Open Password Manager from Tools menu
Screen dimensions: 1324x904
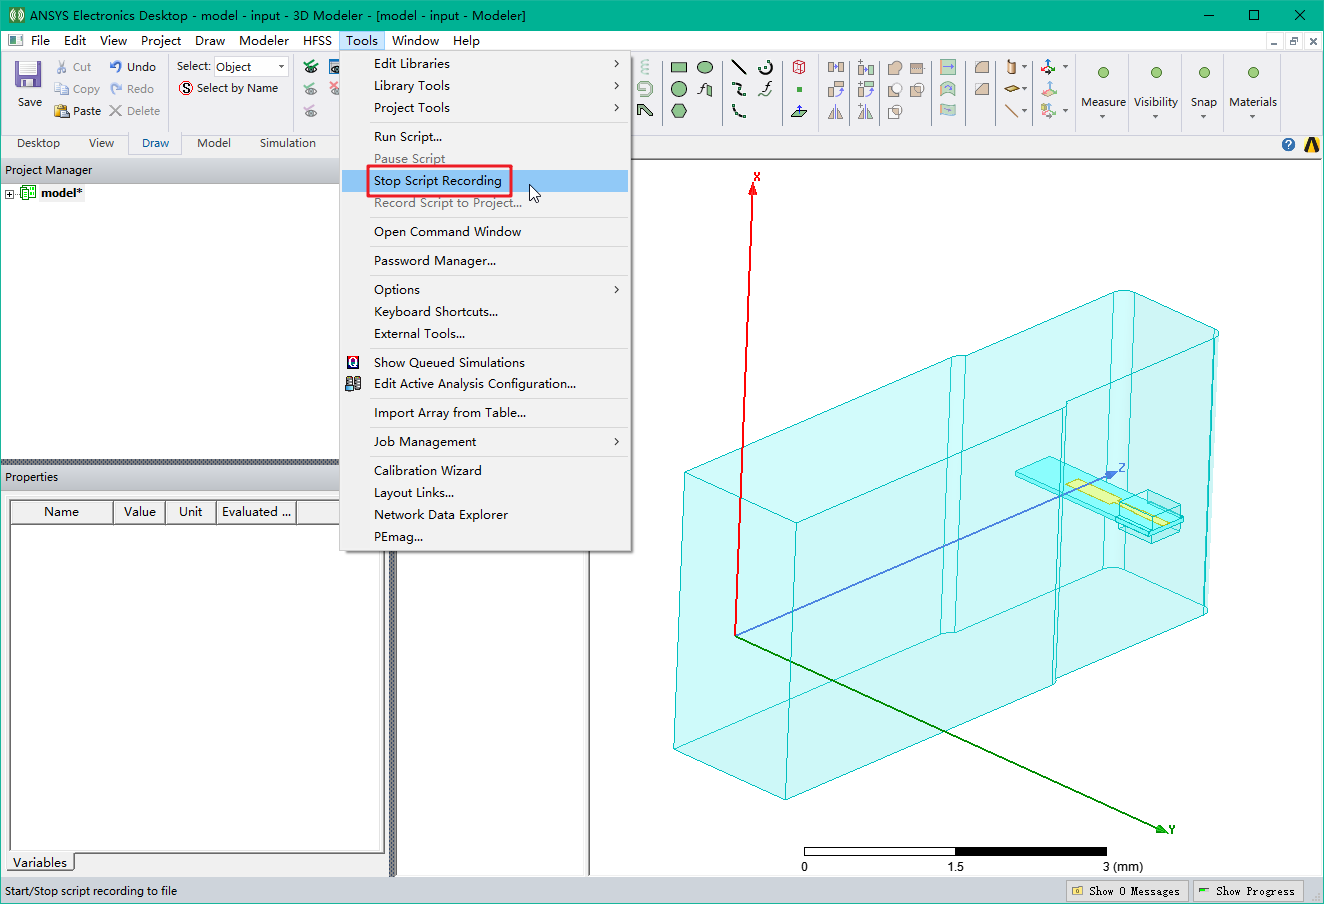pos(485,261)
